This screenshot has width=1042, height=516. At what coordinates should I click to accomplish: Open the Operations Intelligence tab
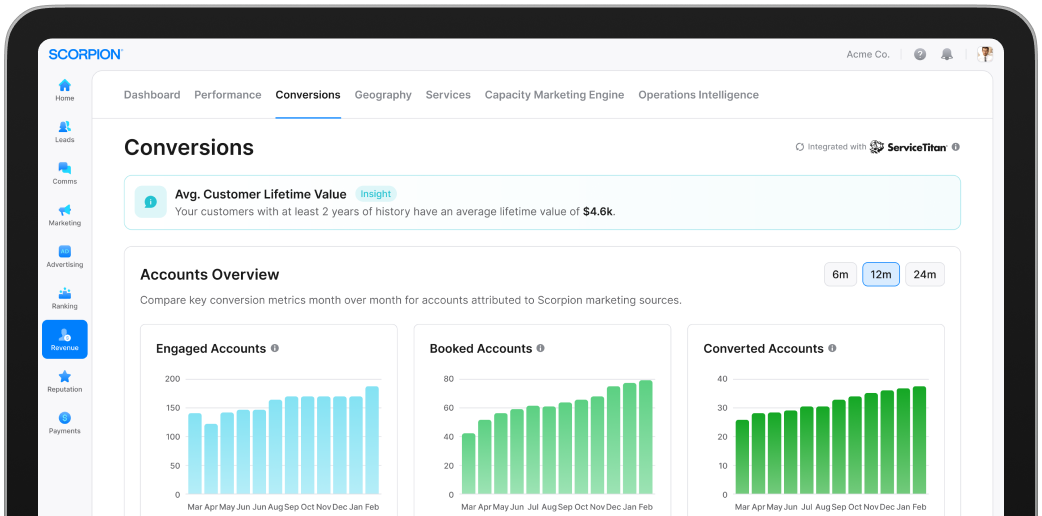click(x=698, y=95)
